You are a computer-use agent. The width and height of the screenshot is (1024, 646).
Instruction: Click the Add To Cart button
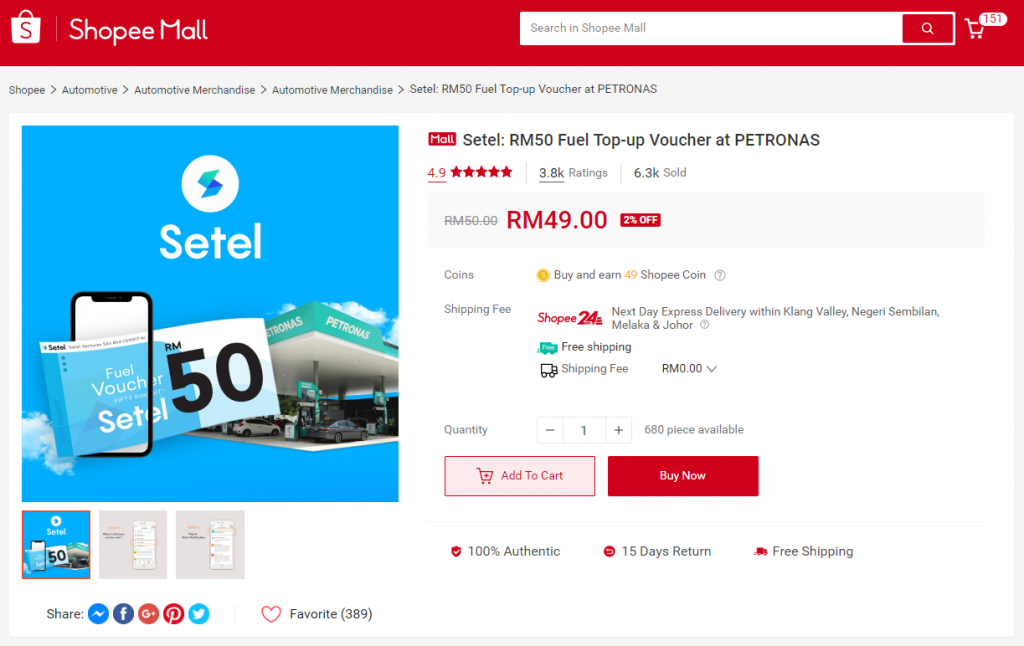pos(519,476)
